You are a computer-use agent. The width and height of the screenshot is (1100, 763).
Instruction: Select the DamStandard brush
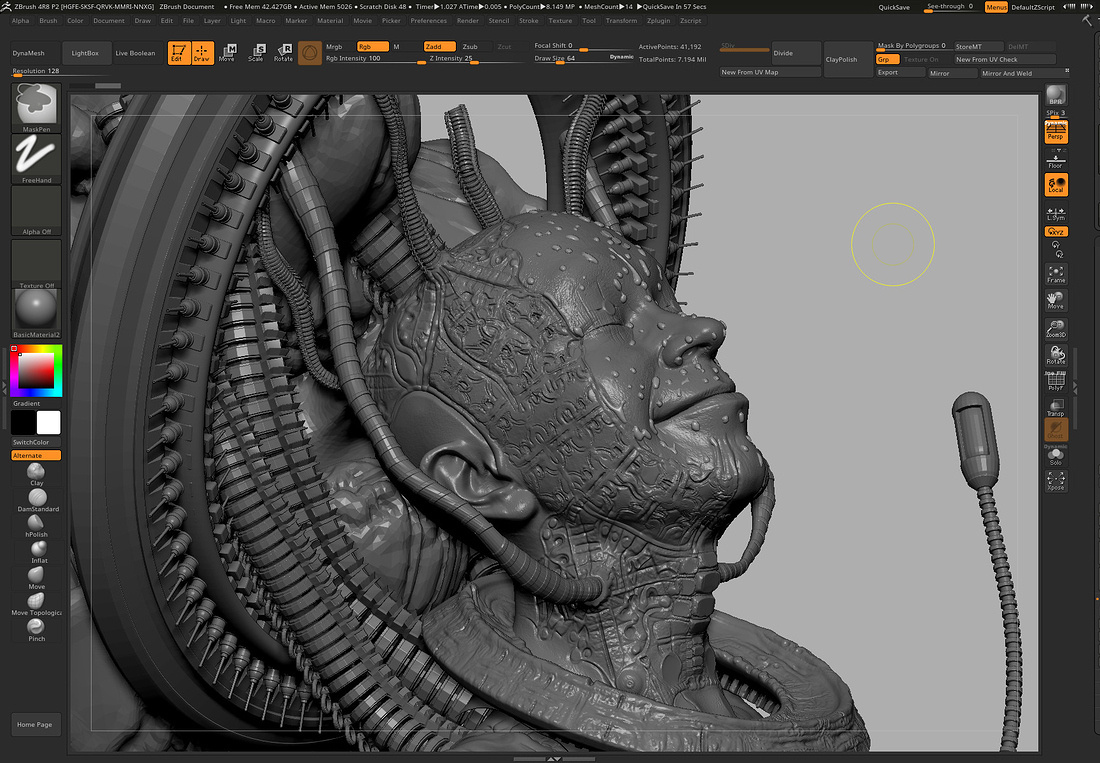tap(37, 501)
